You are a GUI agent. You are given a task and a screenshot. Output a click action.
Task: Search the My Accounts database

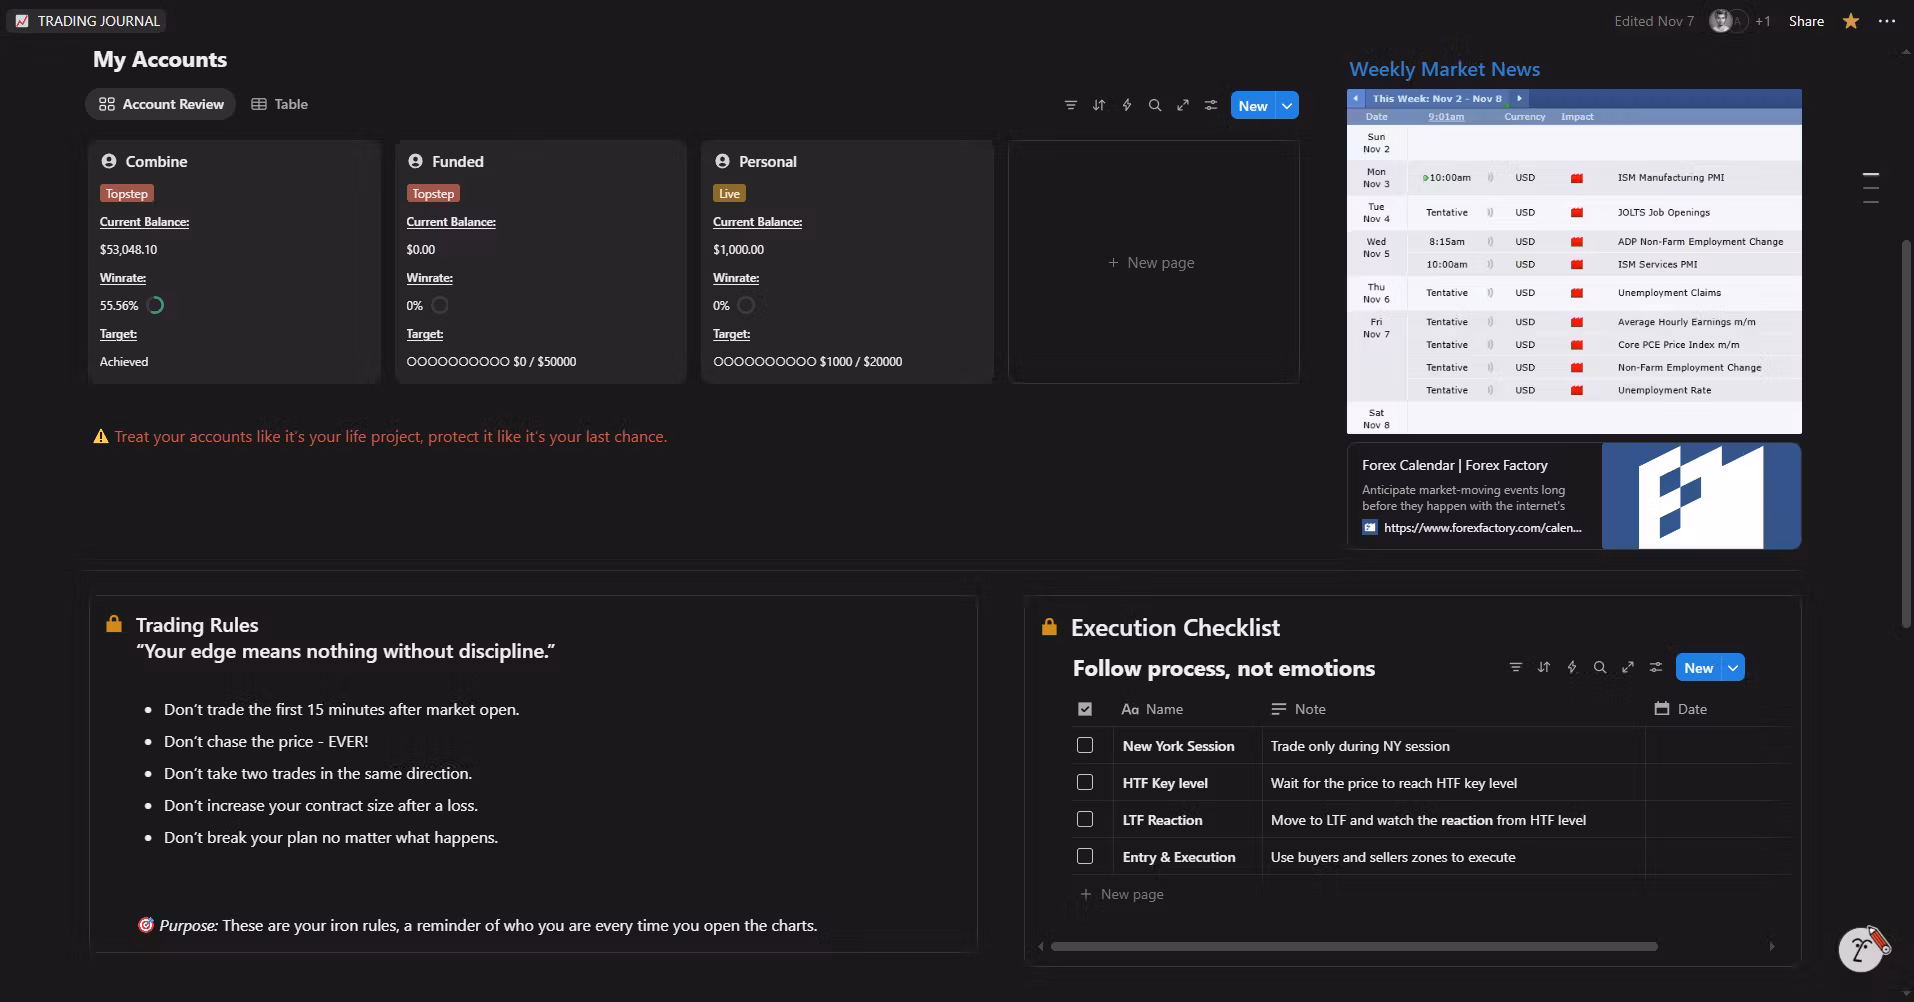(x=1155, y=105)
